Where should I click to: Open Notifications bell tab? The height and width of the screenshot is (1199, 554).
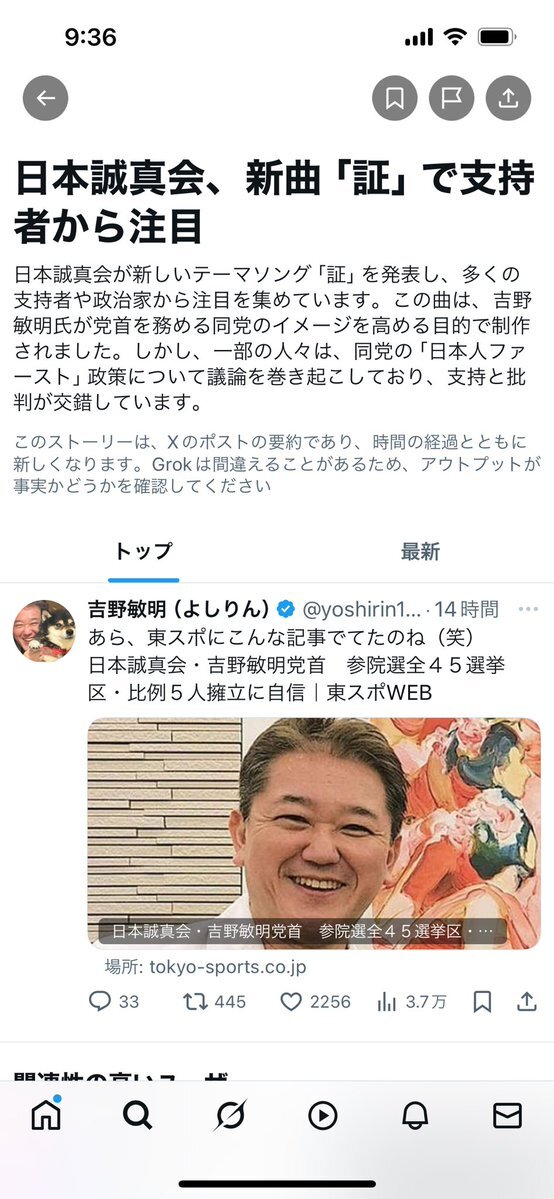pos(415,1116)
